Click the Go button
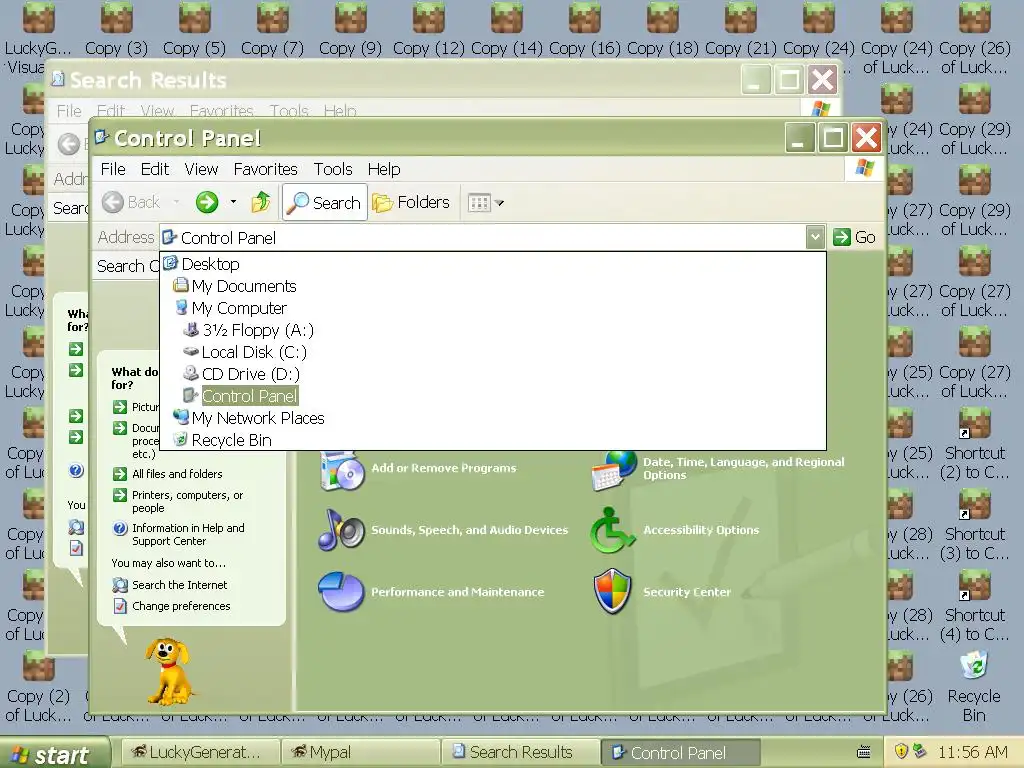Viewport: 1024px width, 768px height. pyautogui.click(x=854, y=237)
